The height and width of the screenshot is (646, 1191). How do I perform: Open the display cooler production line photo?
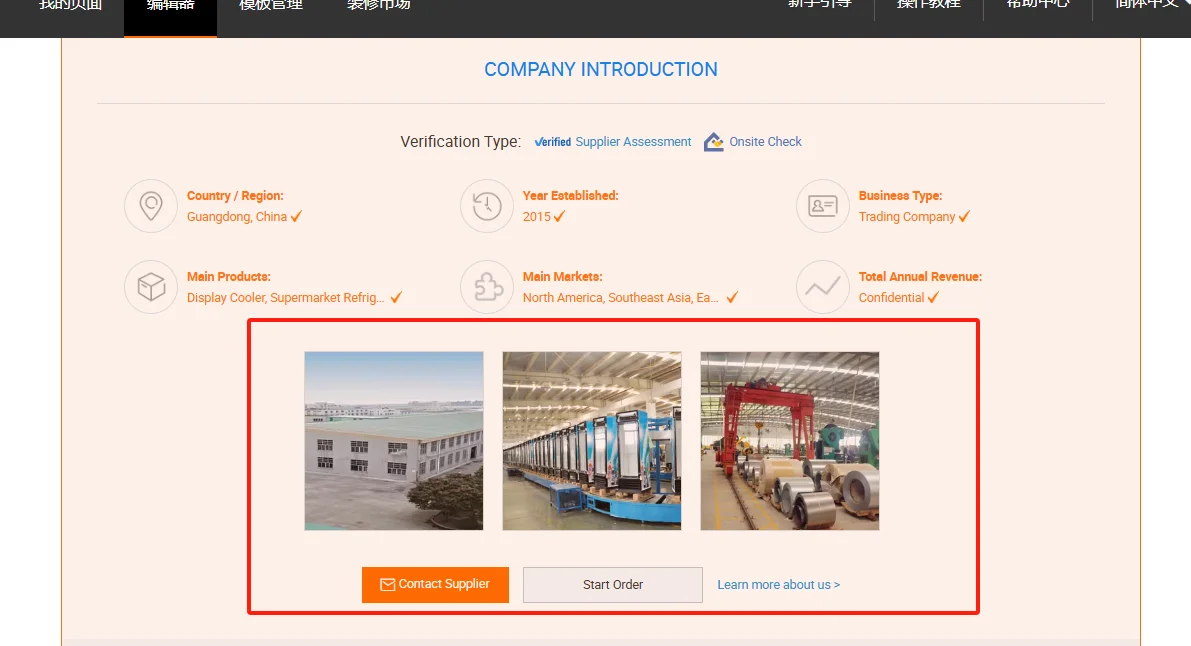point(592,441)
